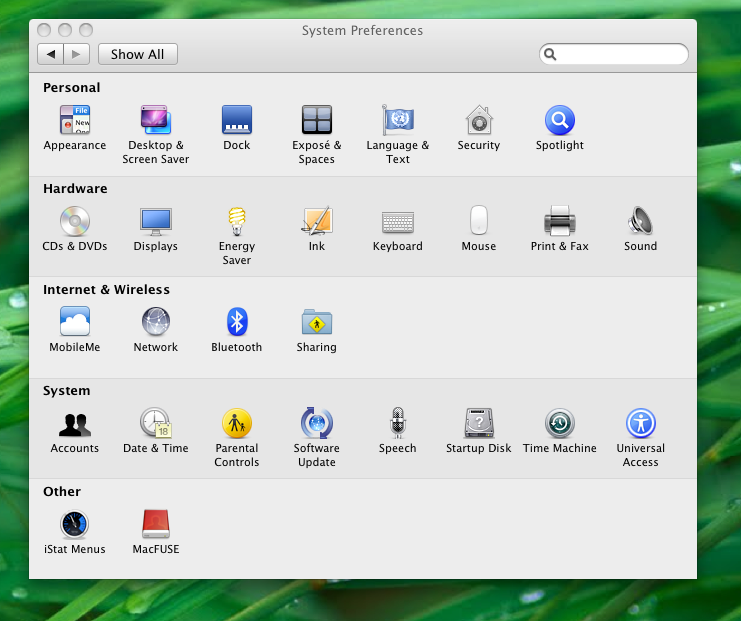The height and width of the screenshot is (621, 741).
Task: Click the magnifying glass in the search field
Action: coord(550,54)
